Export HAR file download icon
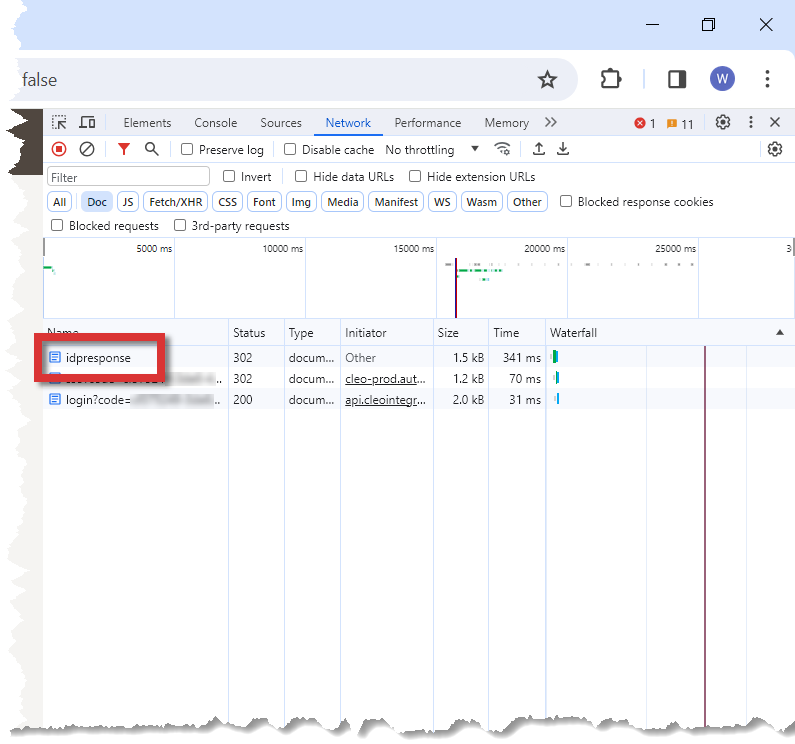Viewport: 795px width, 744px height. tap(563, 149)
